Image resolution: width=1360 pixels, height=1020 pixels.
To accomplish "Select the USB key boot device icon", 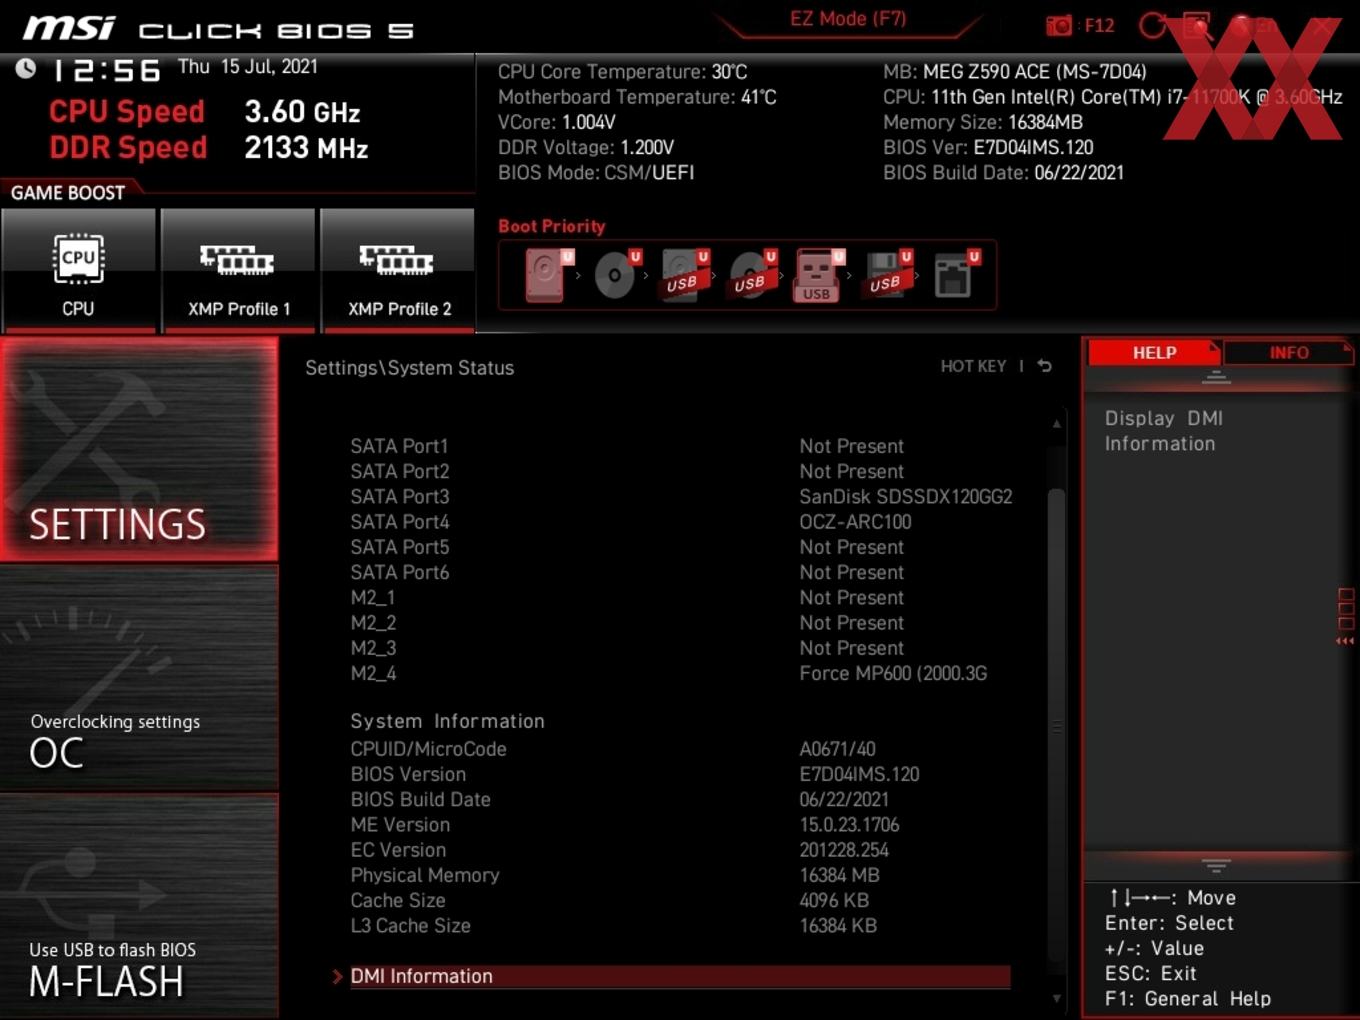I will [820, 274].
